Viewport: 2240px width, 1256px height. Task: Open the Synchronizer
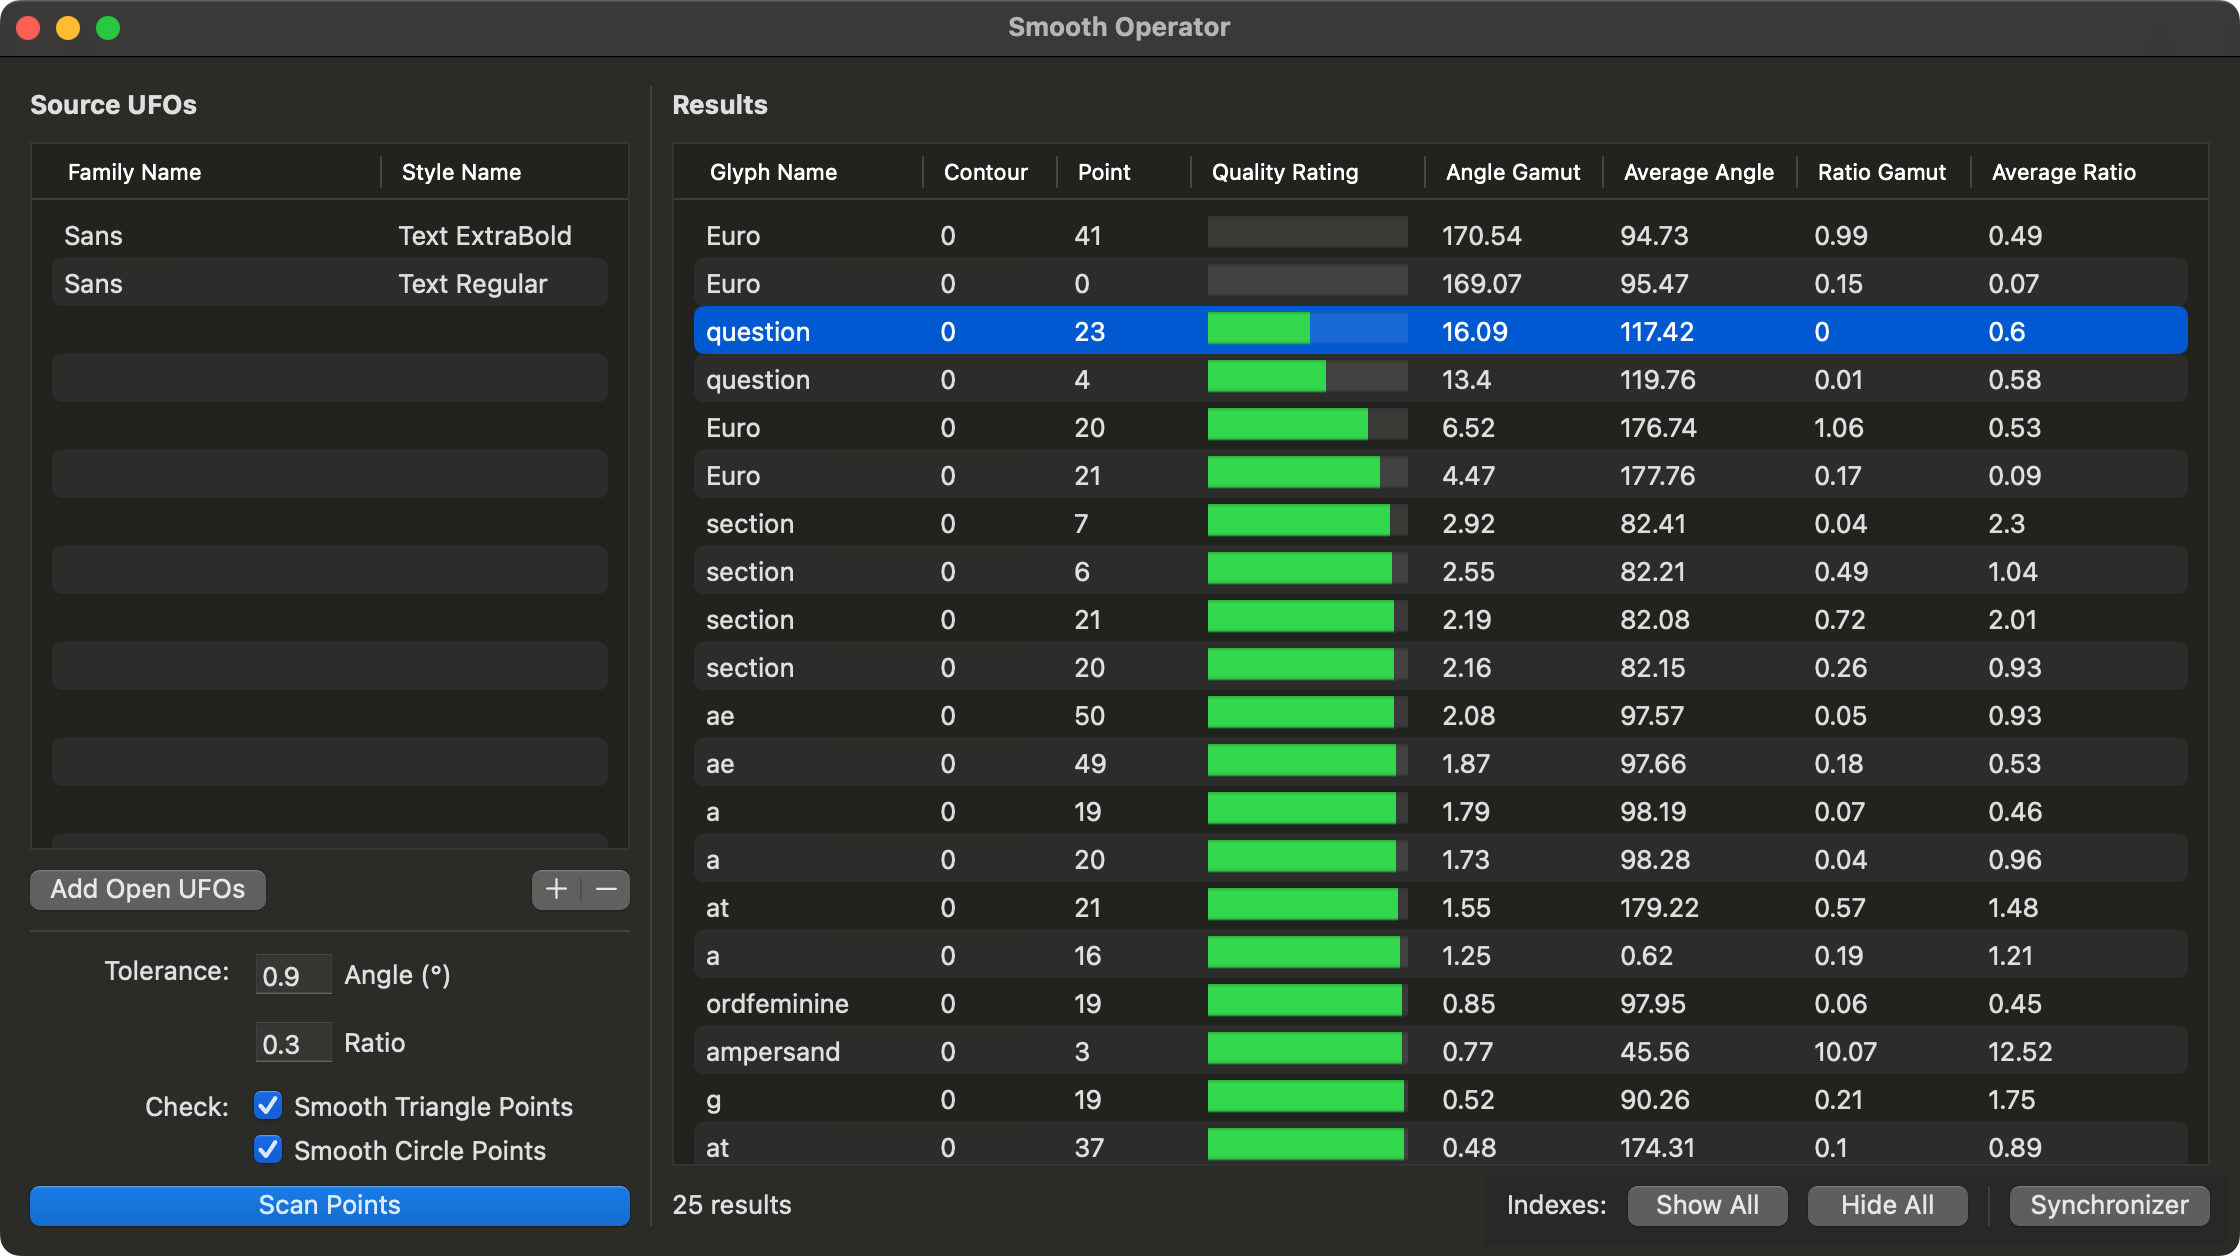click(2108, 1205)
